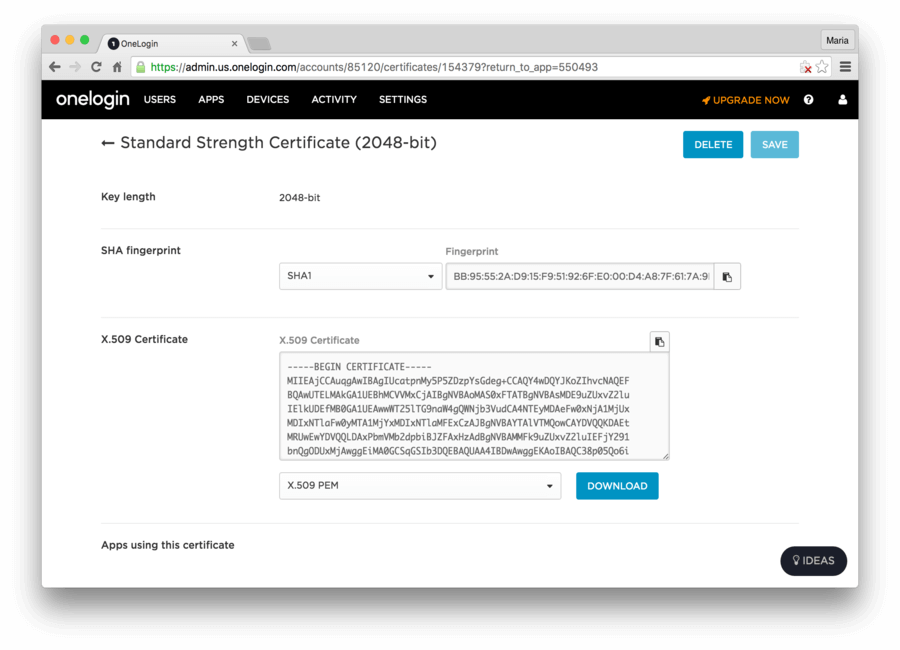Image resolution: width=900 pixels, height=650 pixels.
Task: Switch to the APPS navigation section
Action: click(211, 99)
